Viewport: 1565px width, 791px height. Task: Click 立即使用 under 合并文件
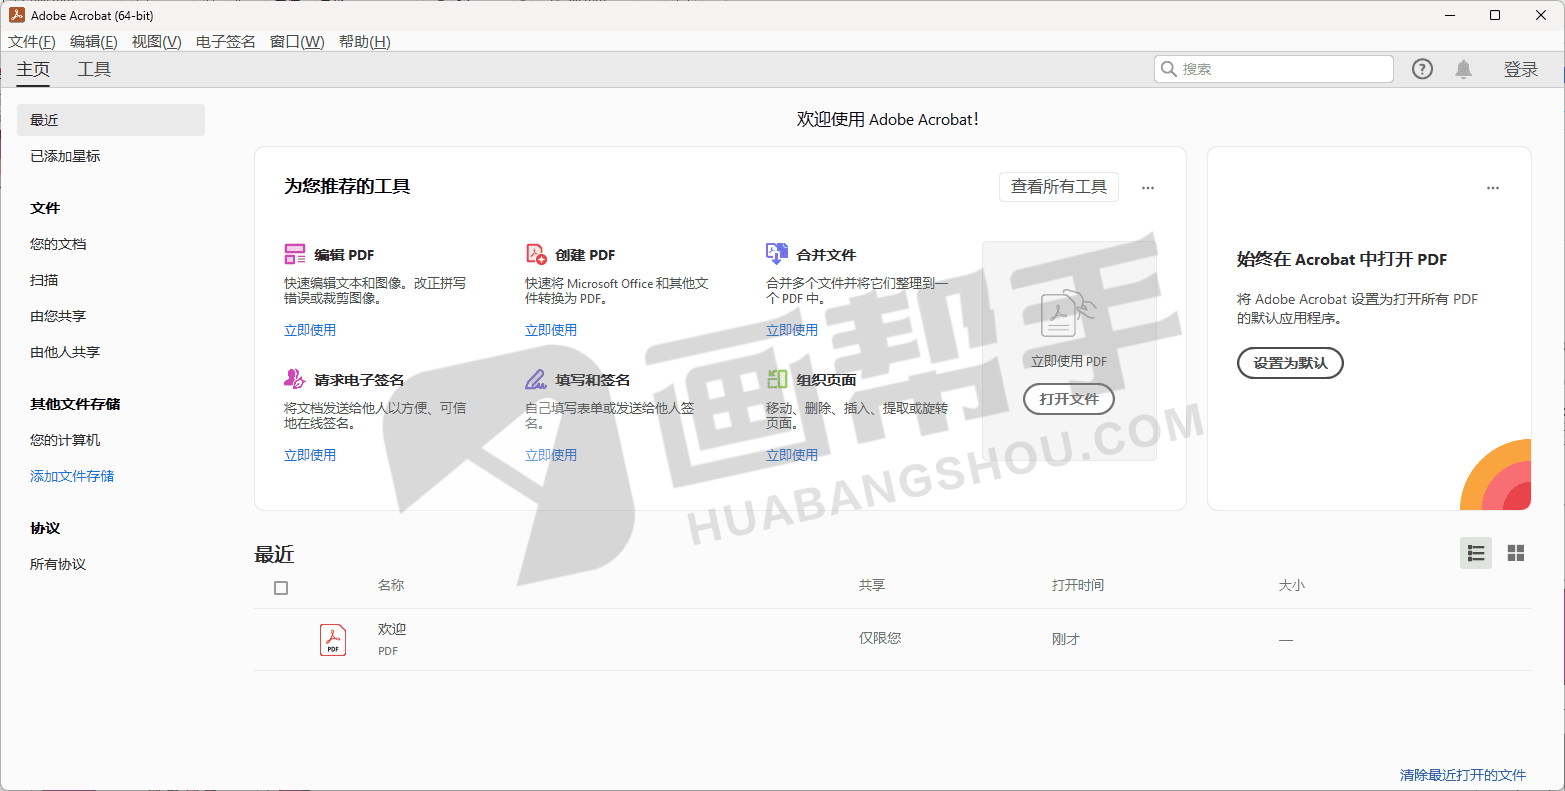(792, 330)
